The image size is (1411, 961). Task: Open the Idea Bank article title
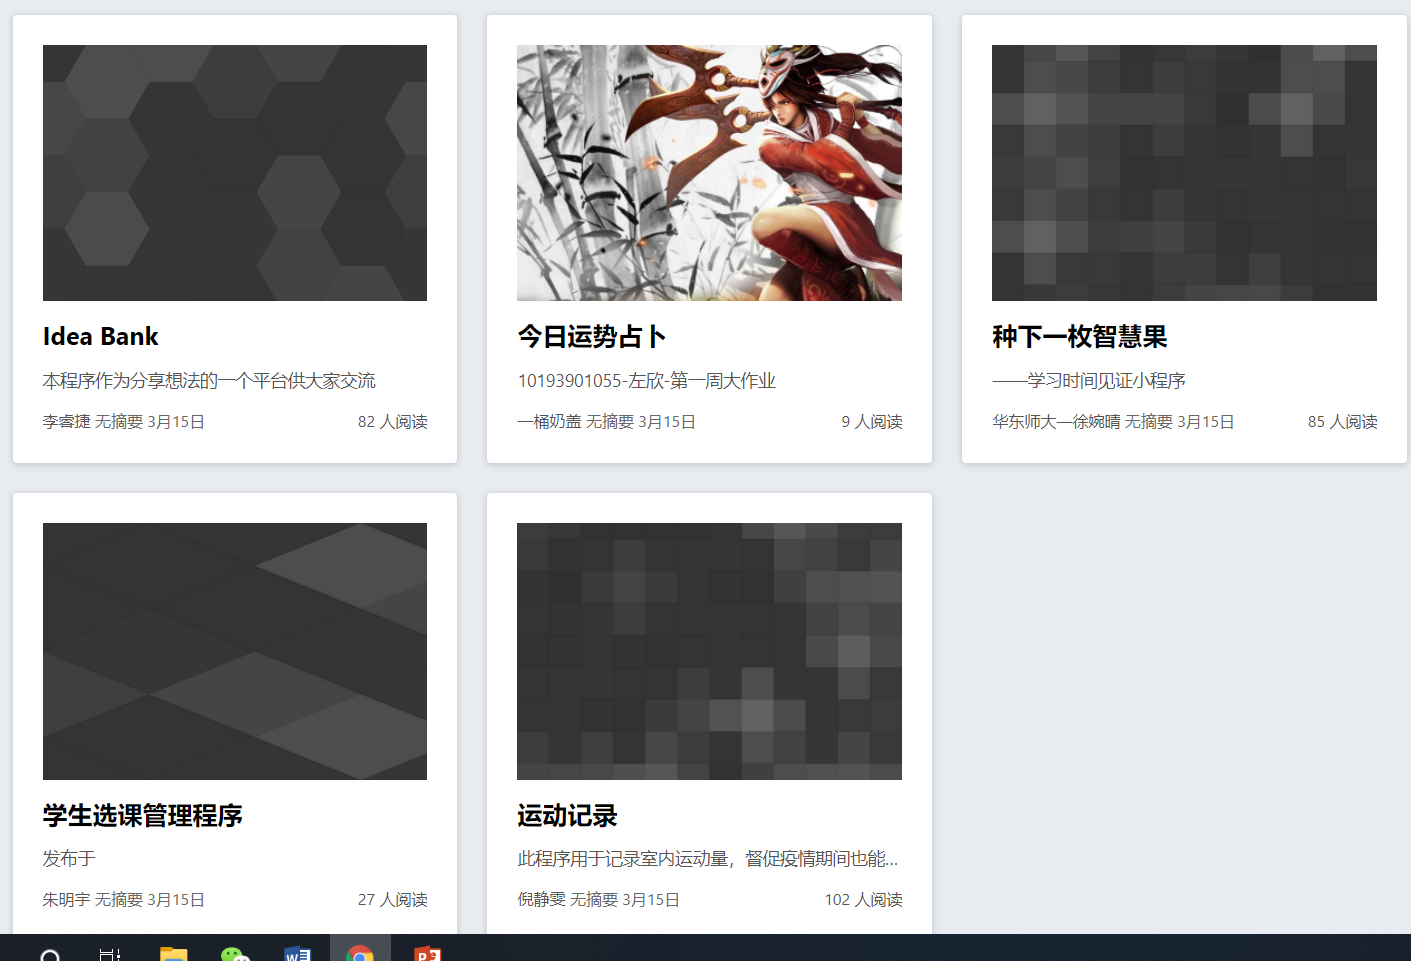coord(101,337)
